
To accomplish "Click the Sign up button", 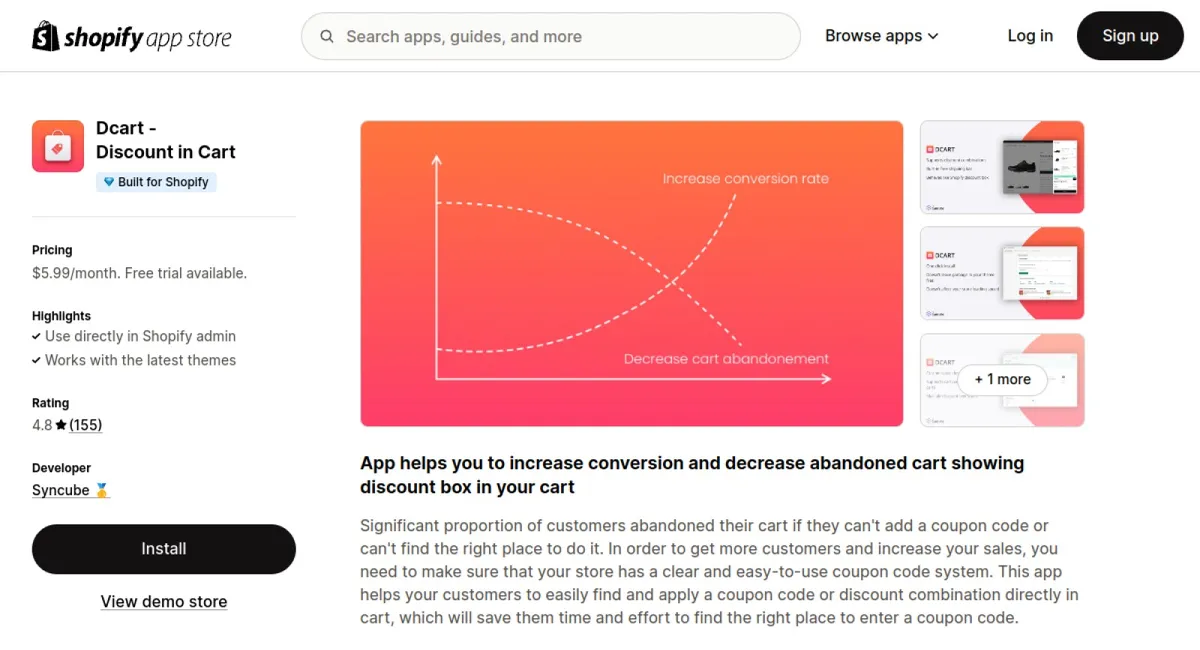I will click(x=1130, y=35).
